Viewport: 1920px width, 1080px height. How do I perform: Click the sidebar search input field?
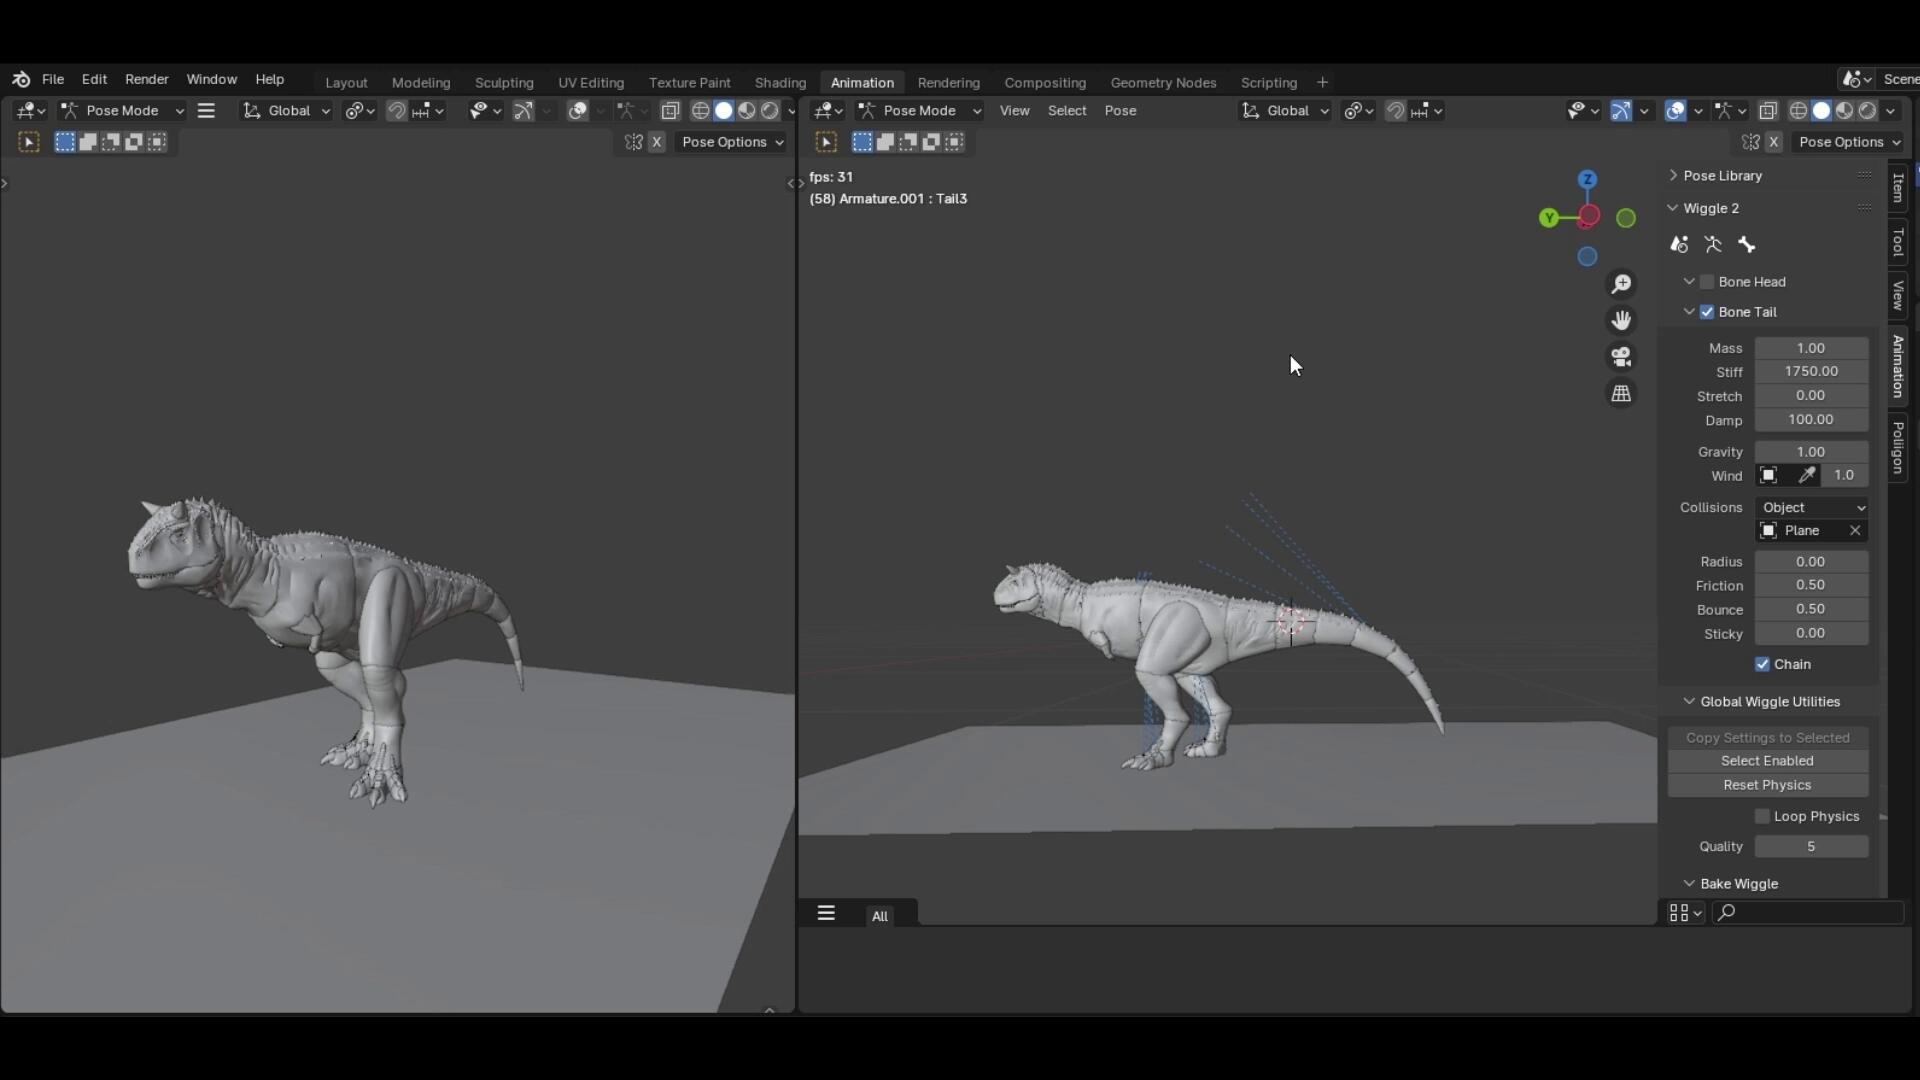(1809, 912)
